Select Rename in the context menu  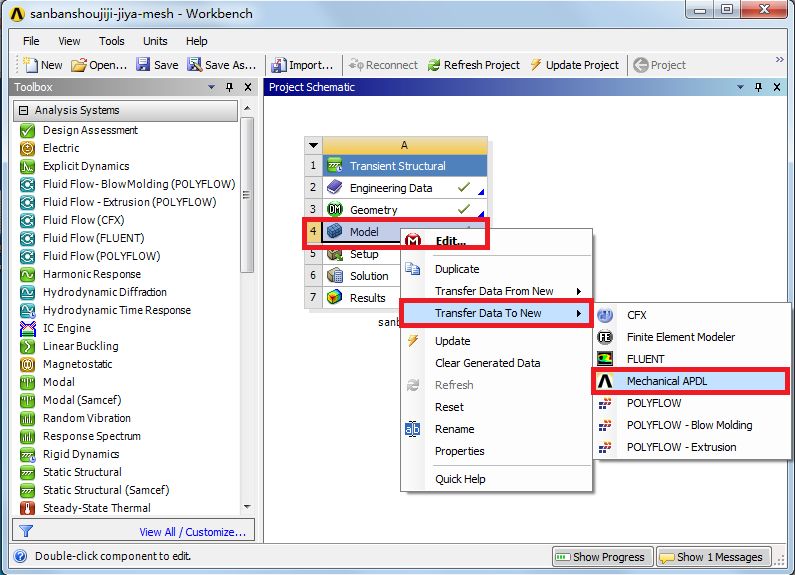click(454, 429)
